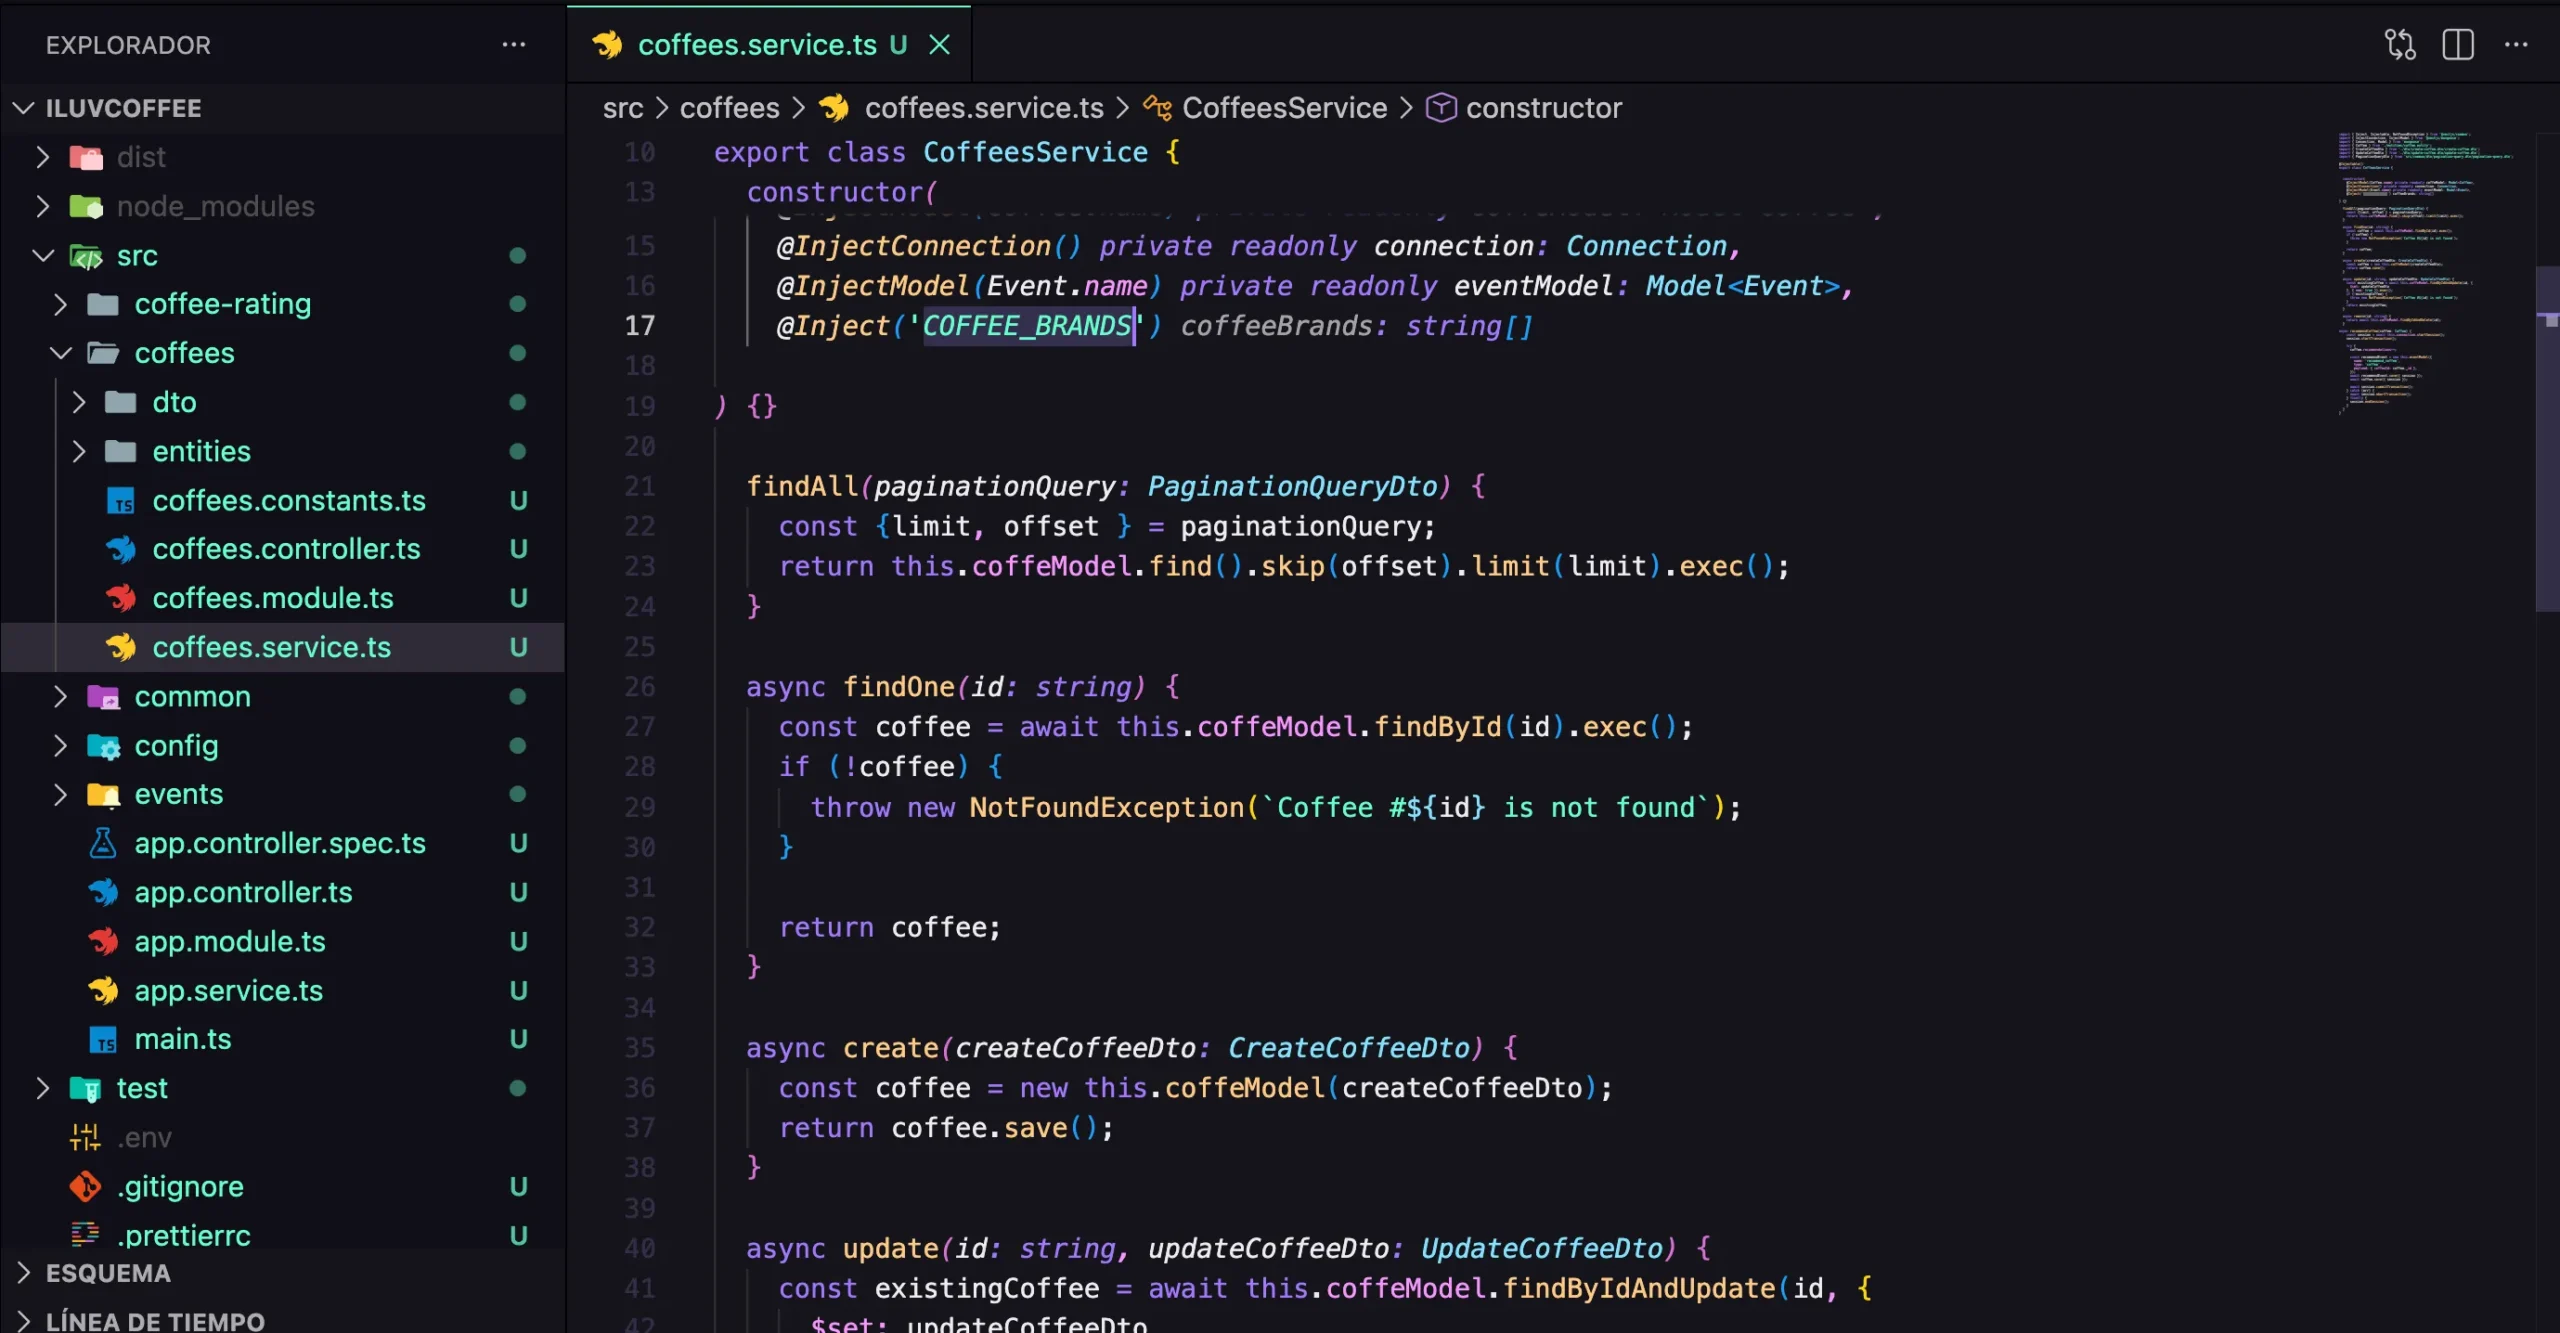Screen dimensions: 2560x1333
Task: Open coffees.controller.ts from the file tree
Action: (286, 549)
